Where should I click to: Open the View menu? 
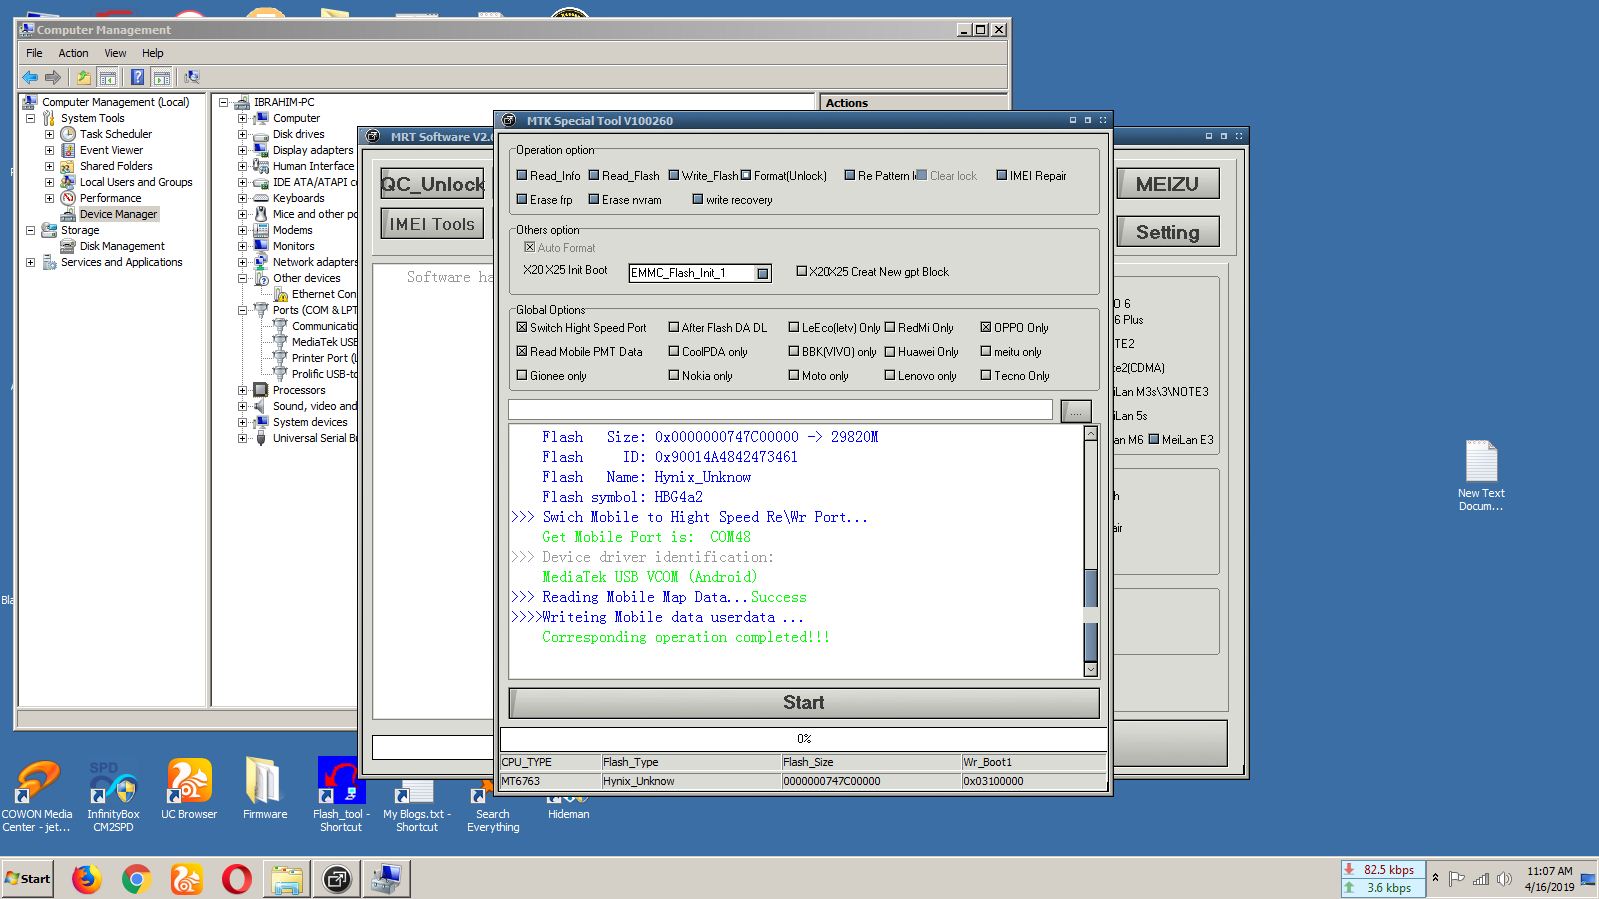(115, 53)
